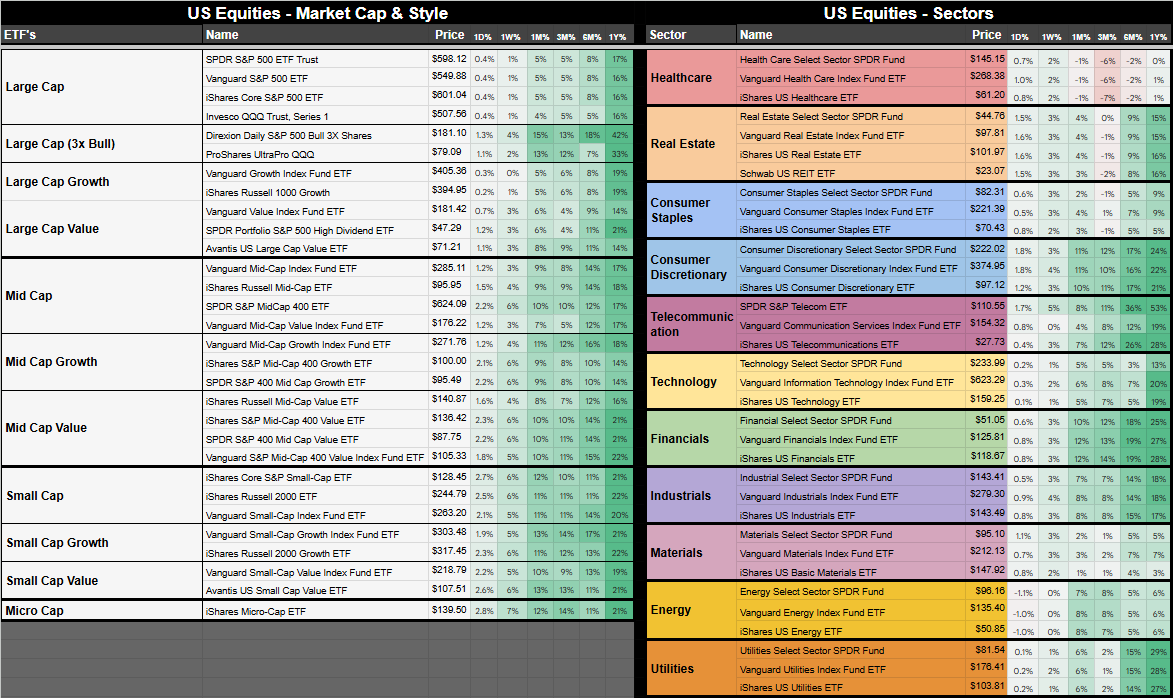Select the 'US Equities - Market Cap & Style' title
The width and height of the screenshot is (1173, 698).
(317, 13)
